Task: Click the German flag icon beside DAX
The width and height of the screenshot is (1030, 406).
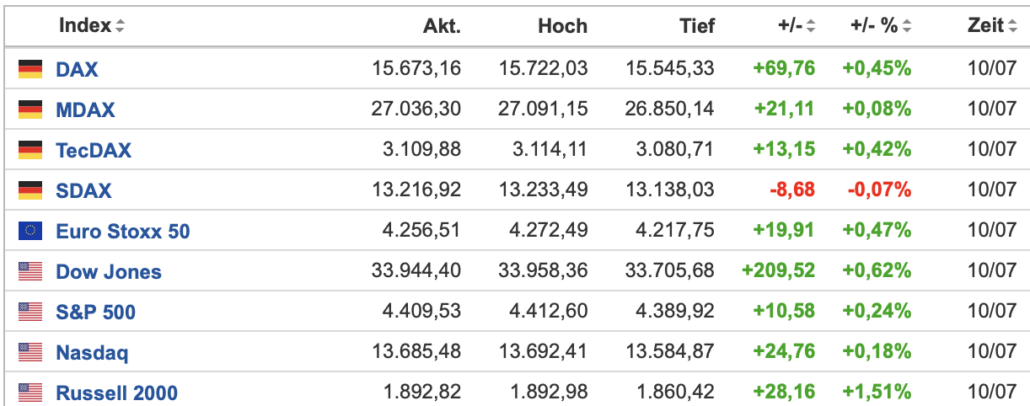Action: [x=30, y=68]
